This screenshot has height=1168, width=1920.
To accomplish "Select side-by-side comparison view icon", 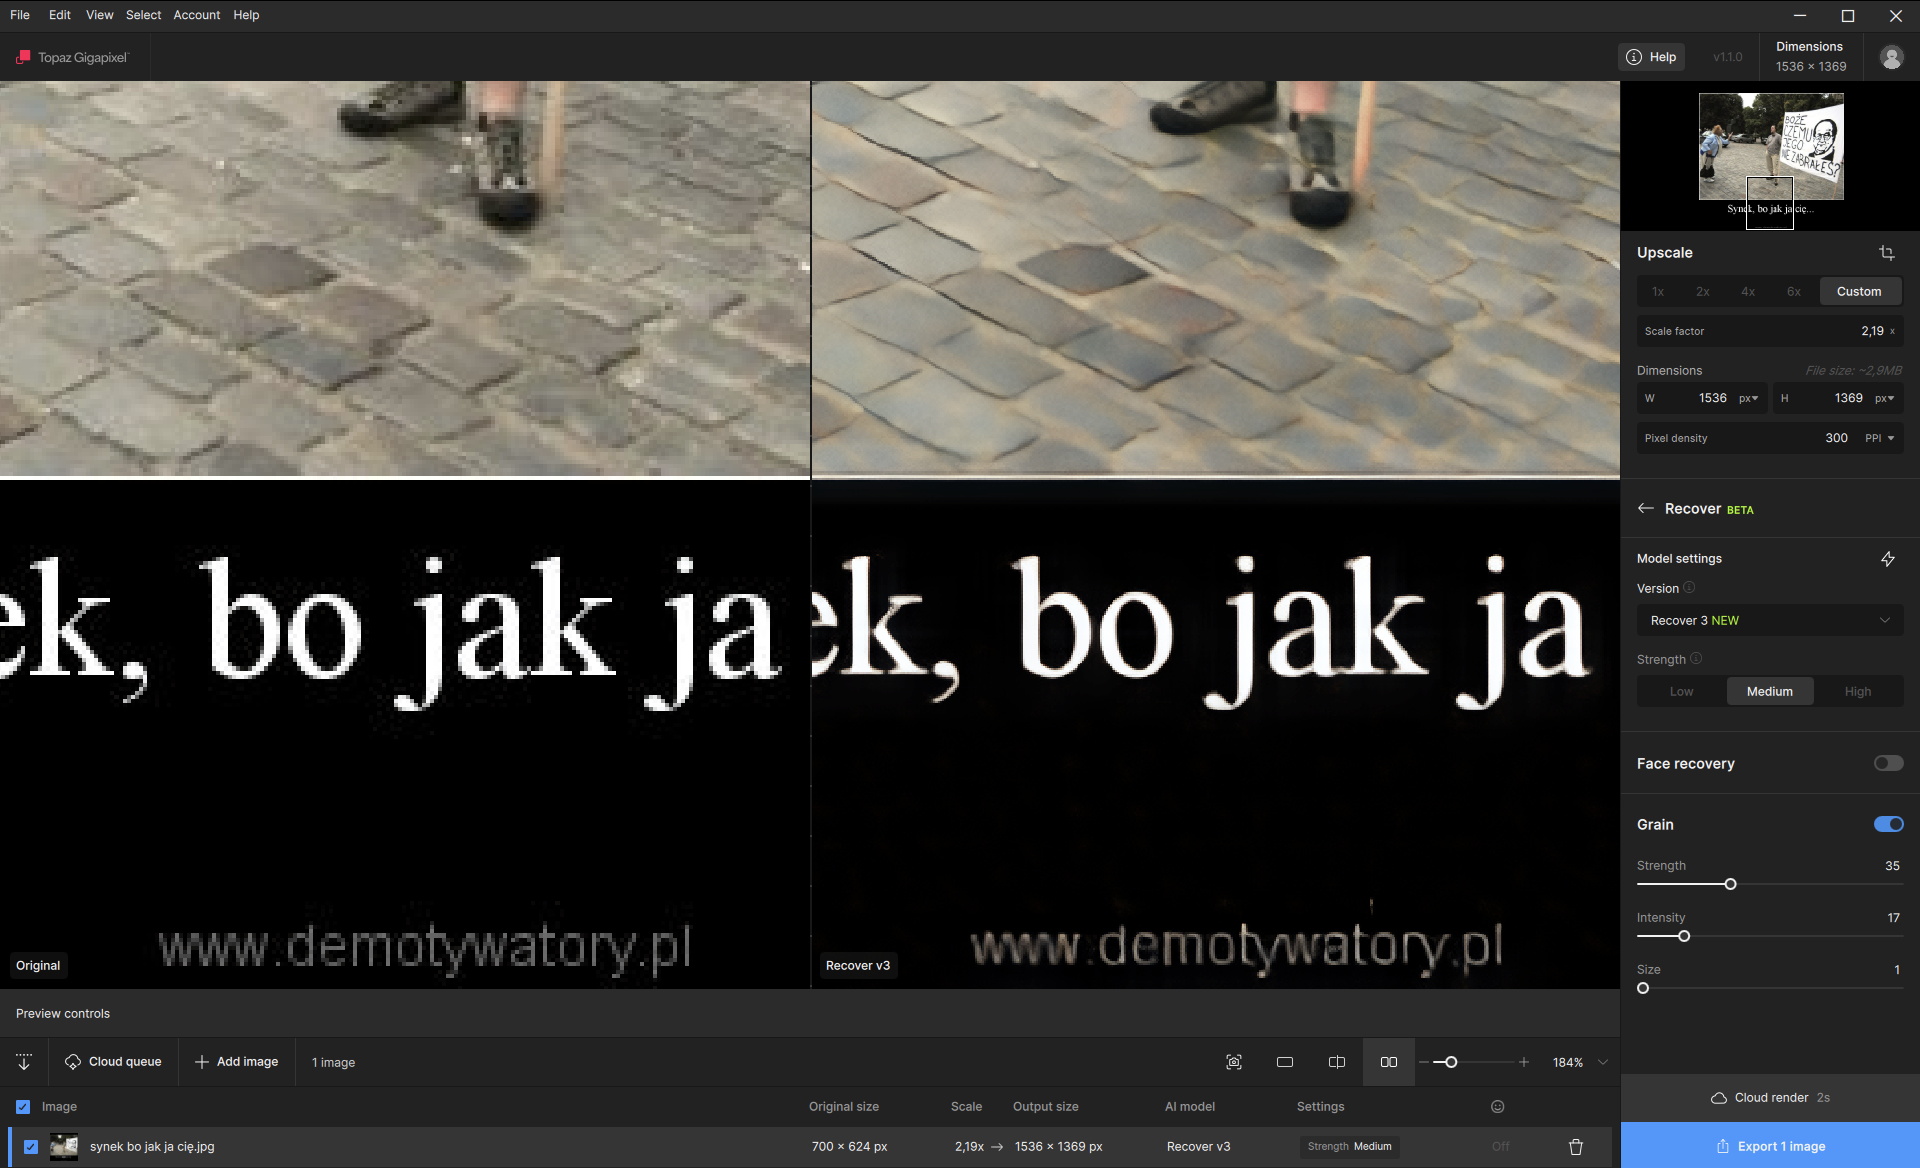I will (1388, 1062).
